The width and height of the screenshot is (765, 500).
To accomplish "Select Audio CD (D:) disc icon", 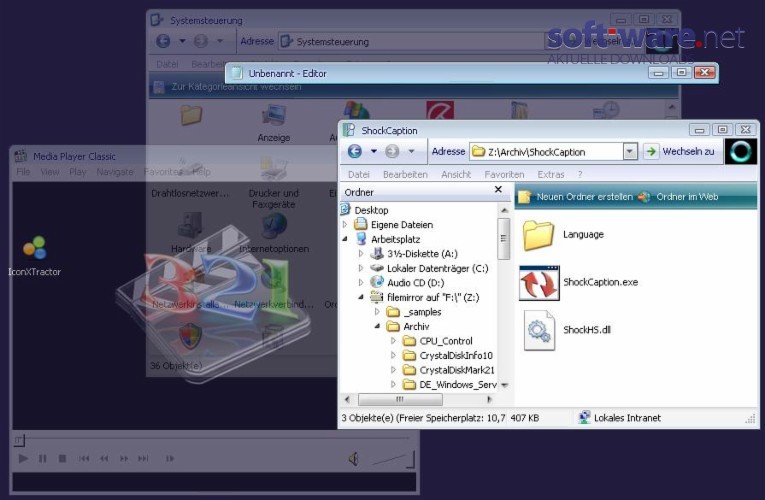I will pyautogui.click(x=377, y=282).
